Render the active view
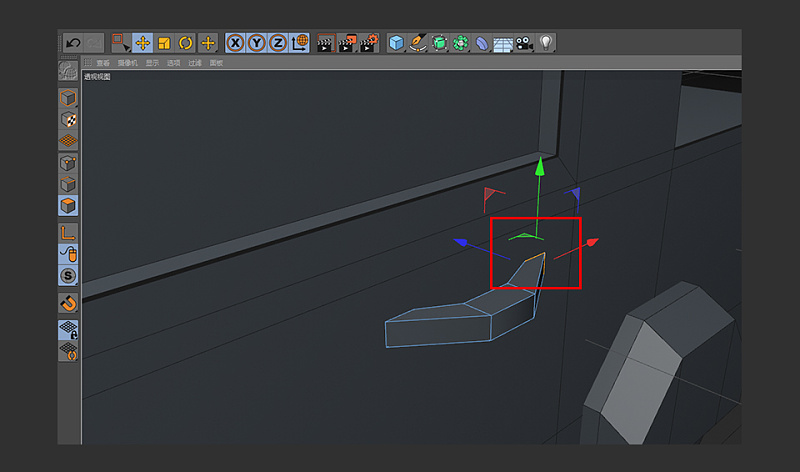Viewport: 800px width, 472px height. click(326, 43)
